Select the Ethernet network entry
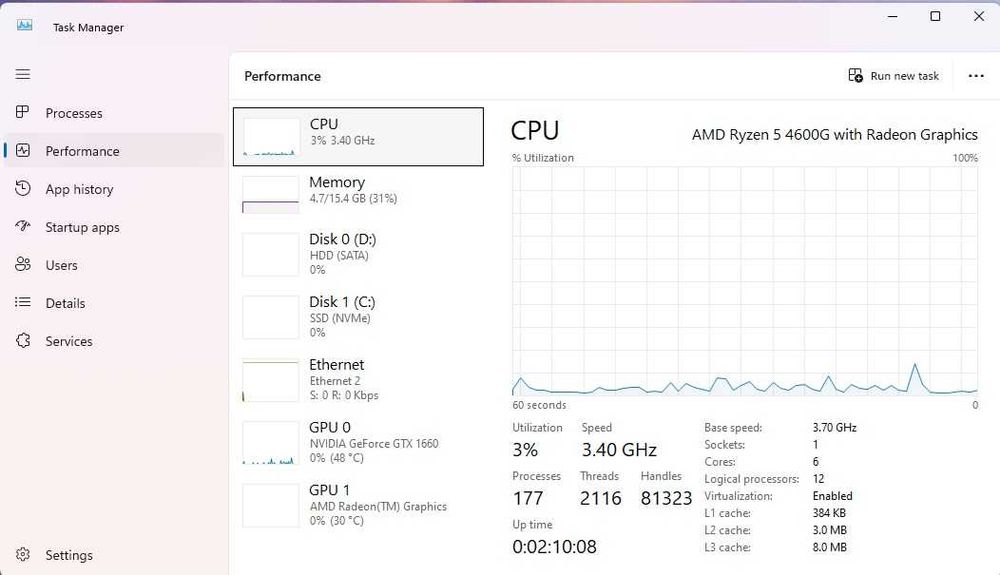This screenshot has width=1000, height=575. pos(358,379)
